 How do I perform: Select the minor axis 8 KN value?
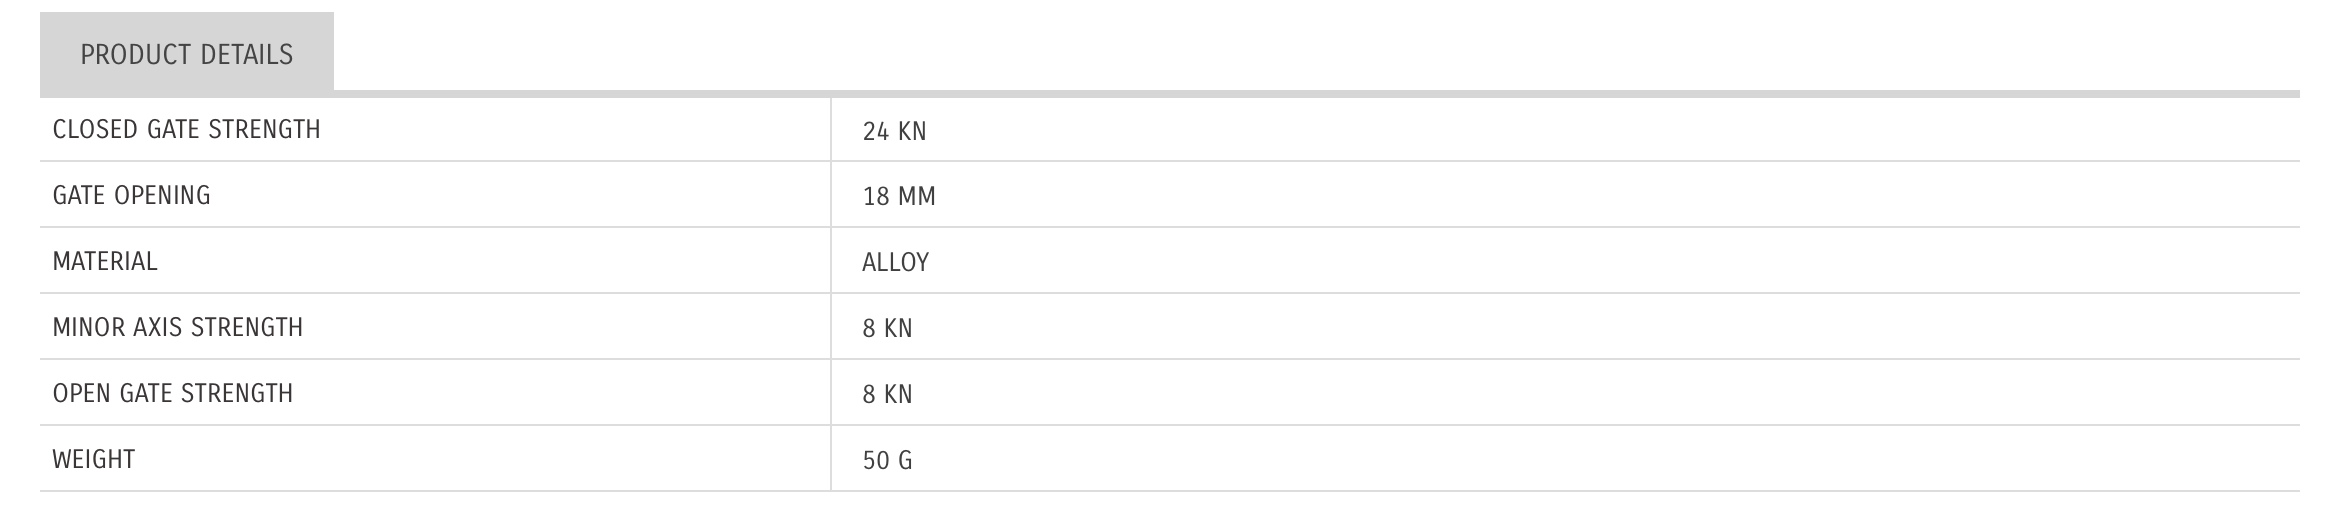887,329
